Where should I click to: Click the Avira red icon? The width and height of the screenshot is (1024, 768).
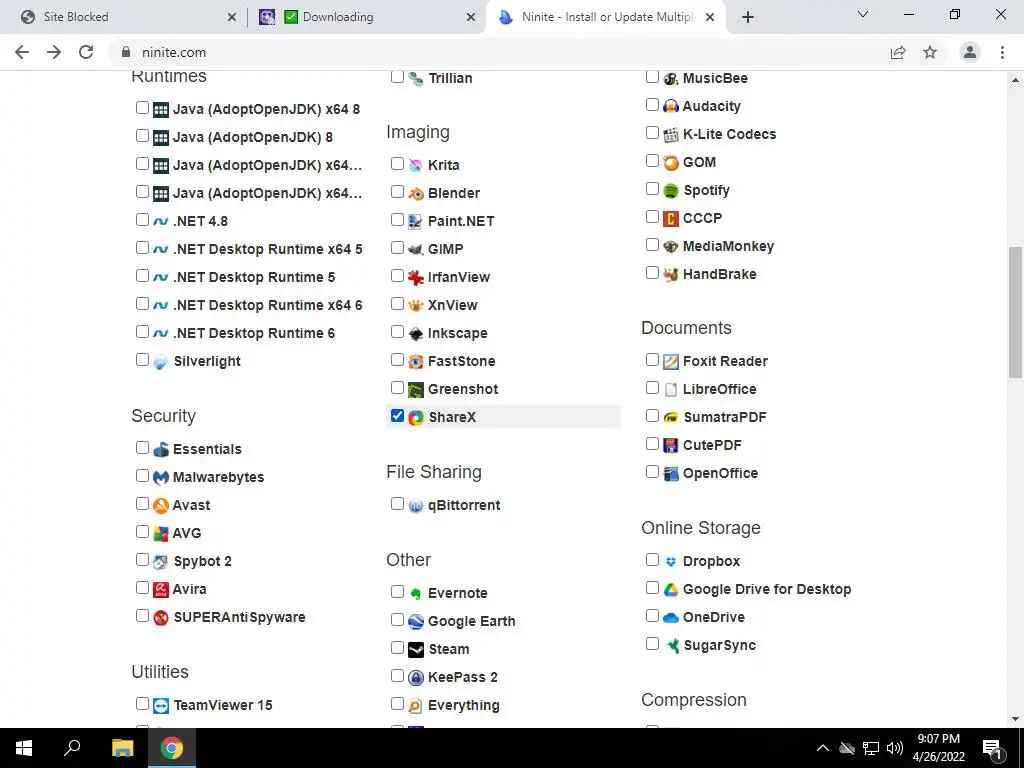pyautogui.click(x=161, y=589)
